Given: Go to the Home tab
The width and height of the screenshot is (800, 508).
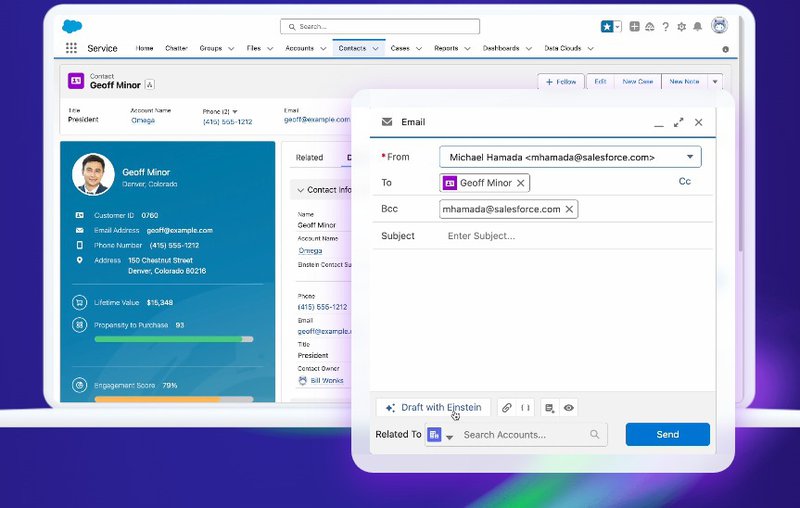Looking at the screenshot, I should coord(144,48).
